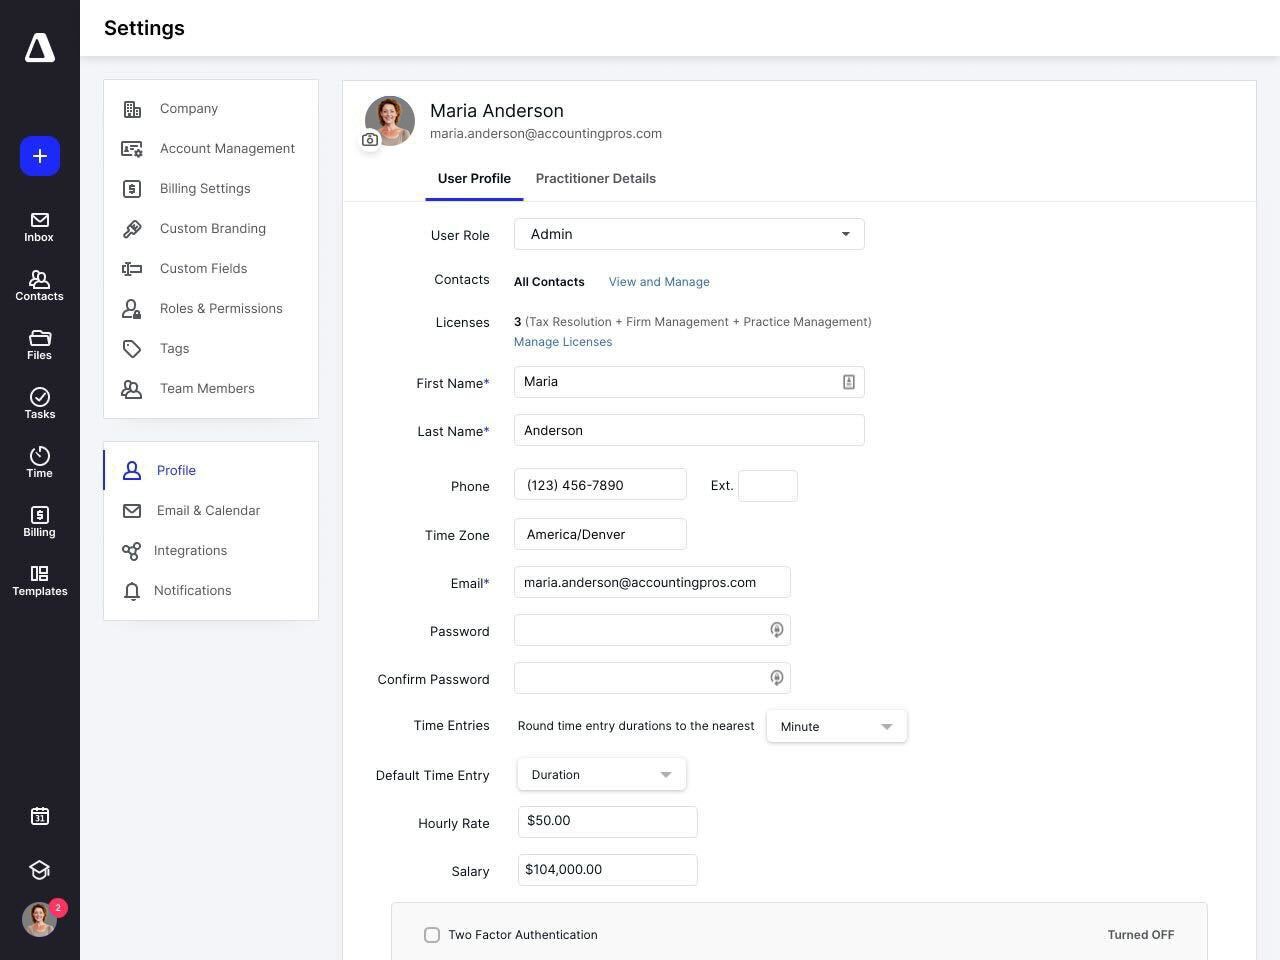1280x960 pixels.
Task: Open the Default Time Entry Duration dropdown
Action: (601, 774)
